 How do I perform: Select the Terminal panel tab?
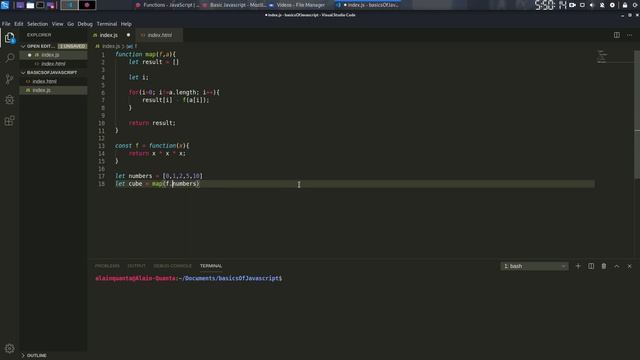click(211, 266)
